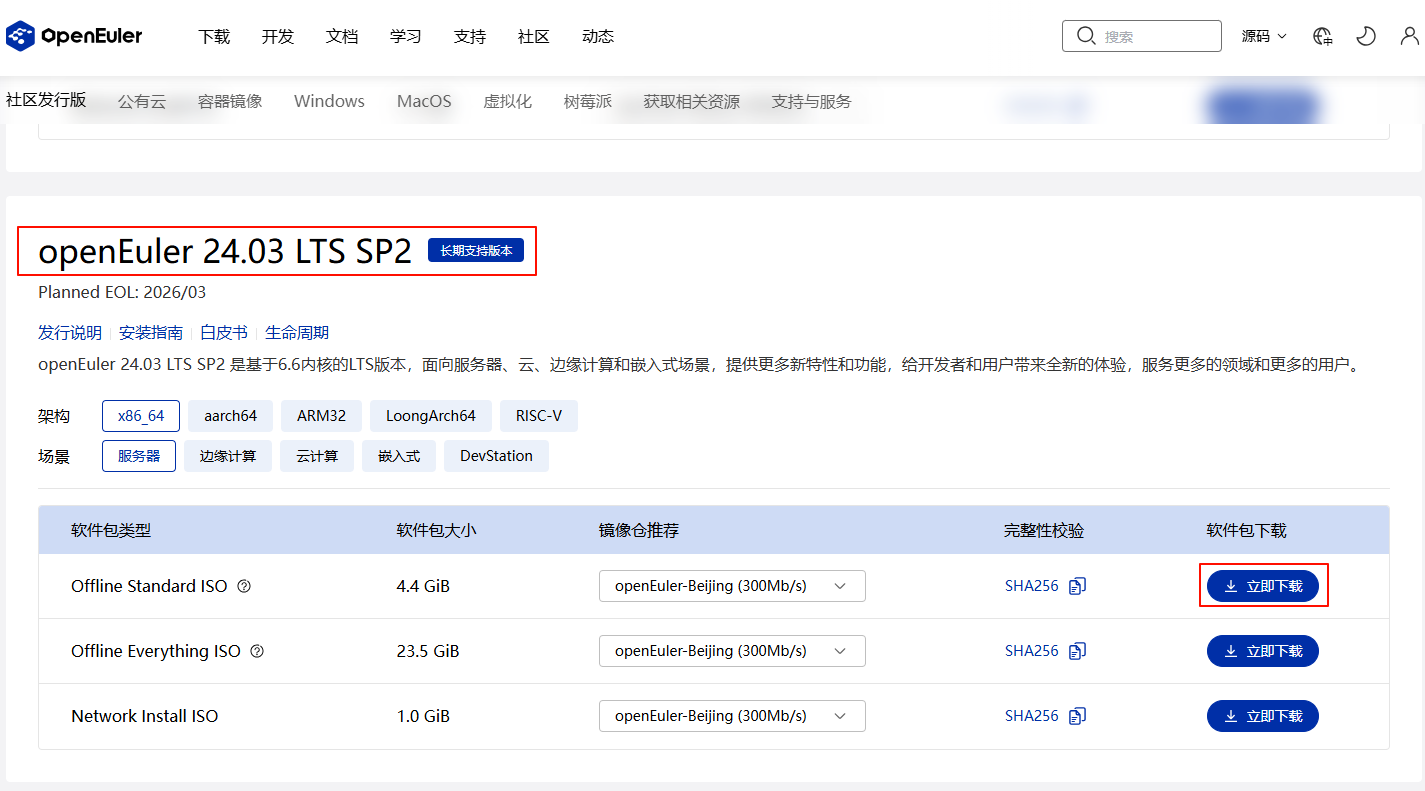The height and width of the screenshot is (791, 1425).
Task: Select 服务器 scenario
Action: click(139, 456)
